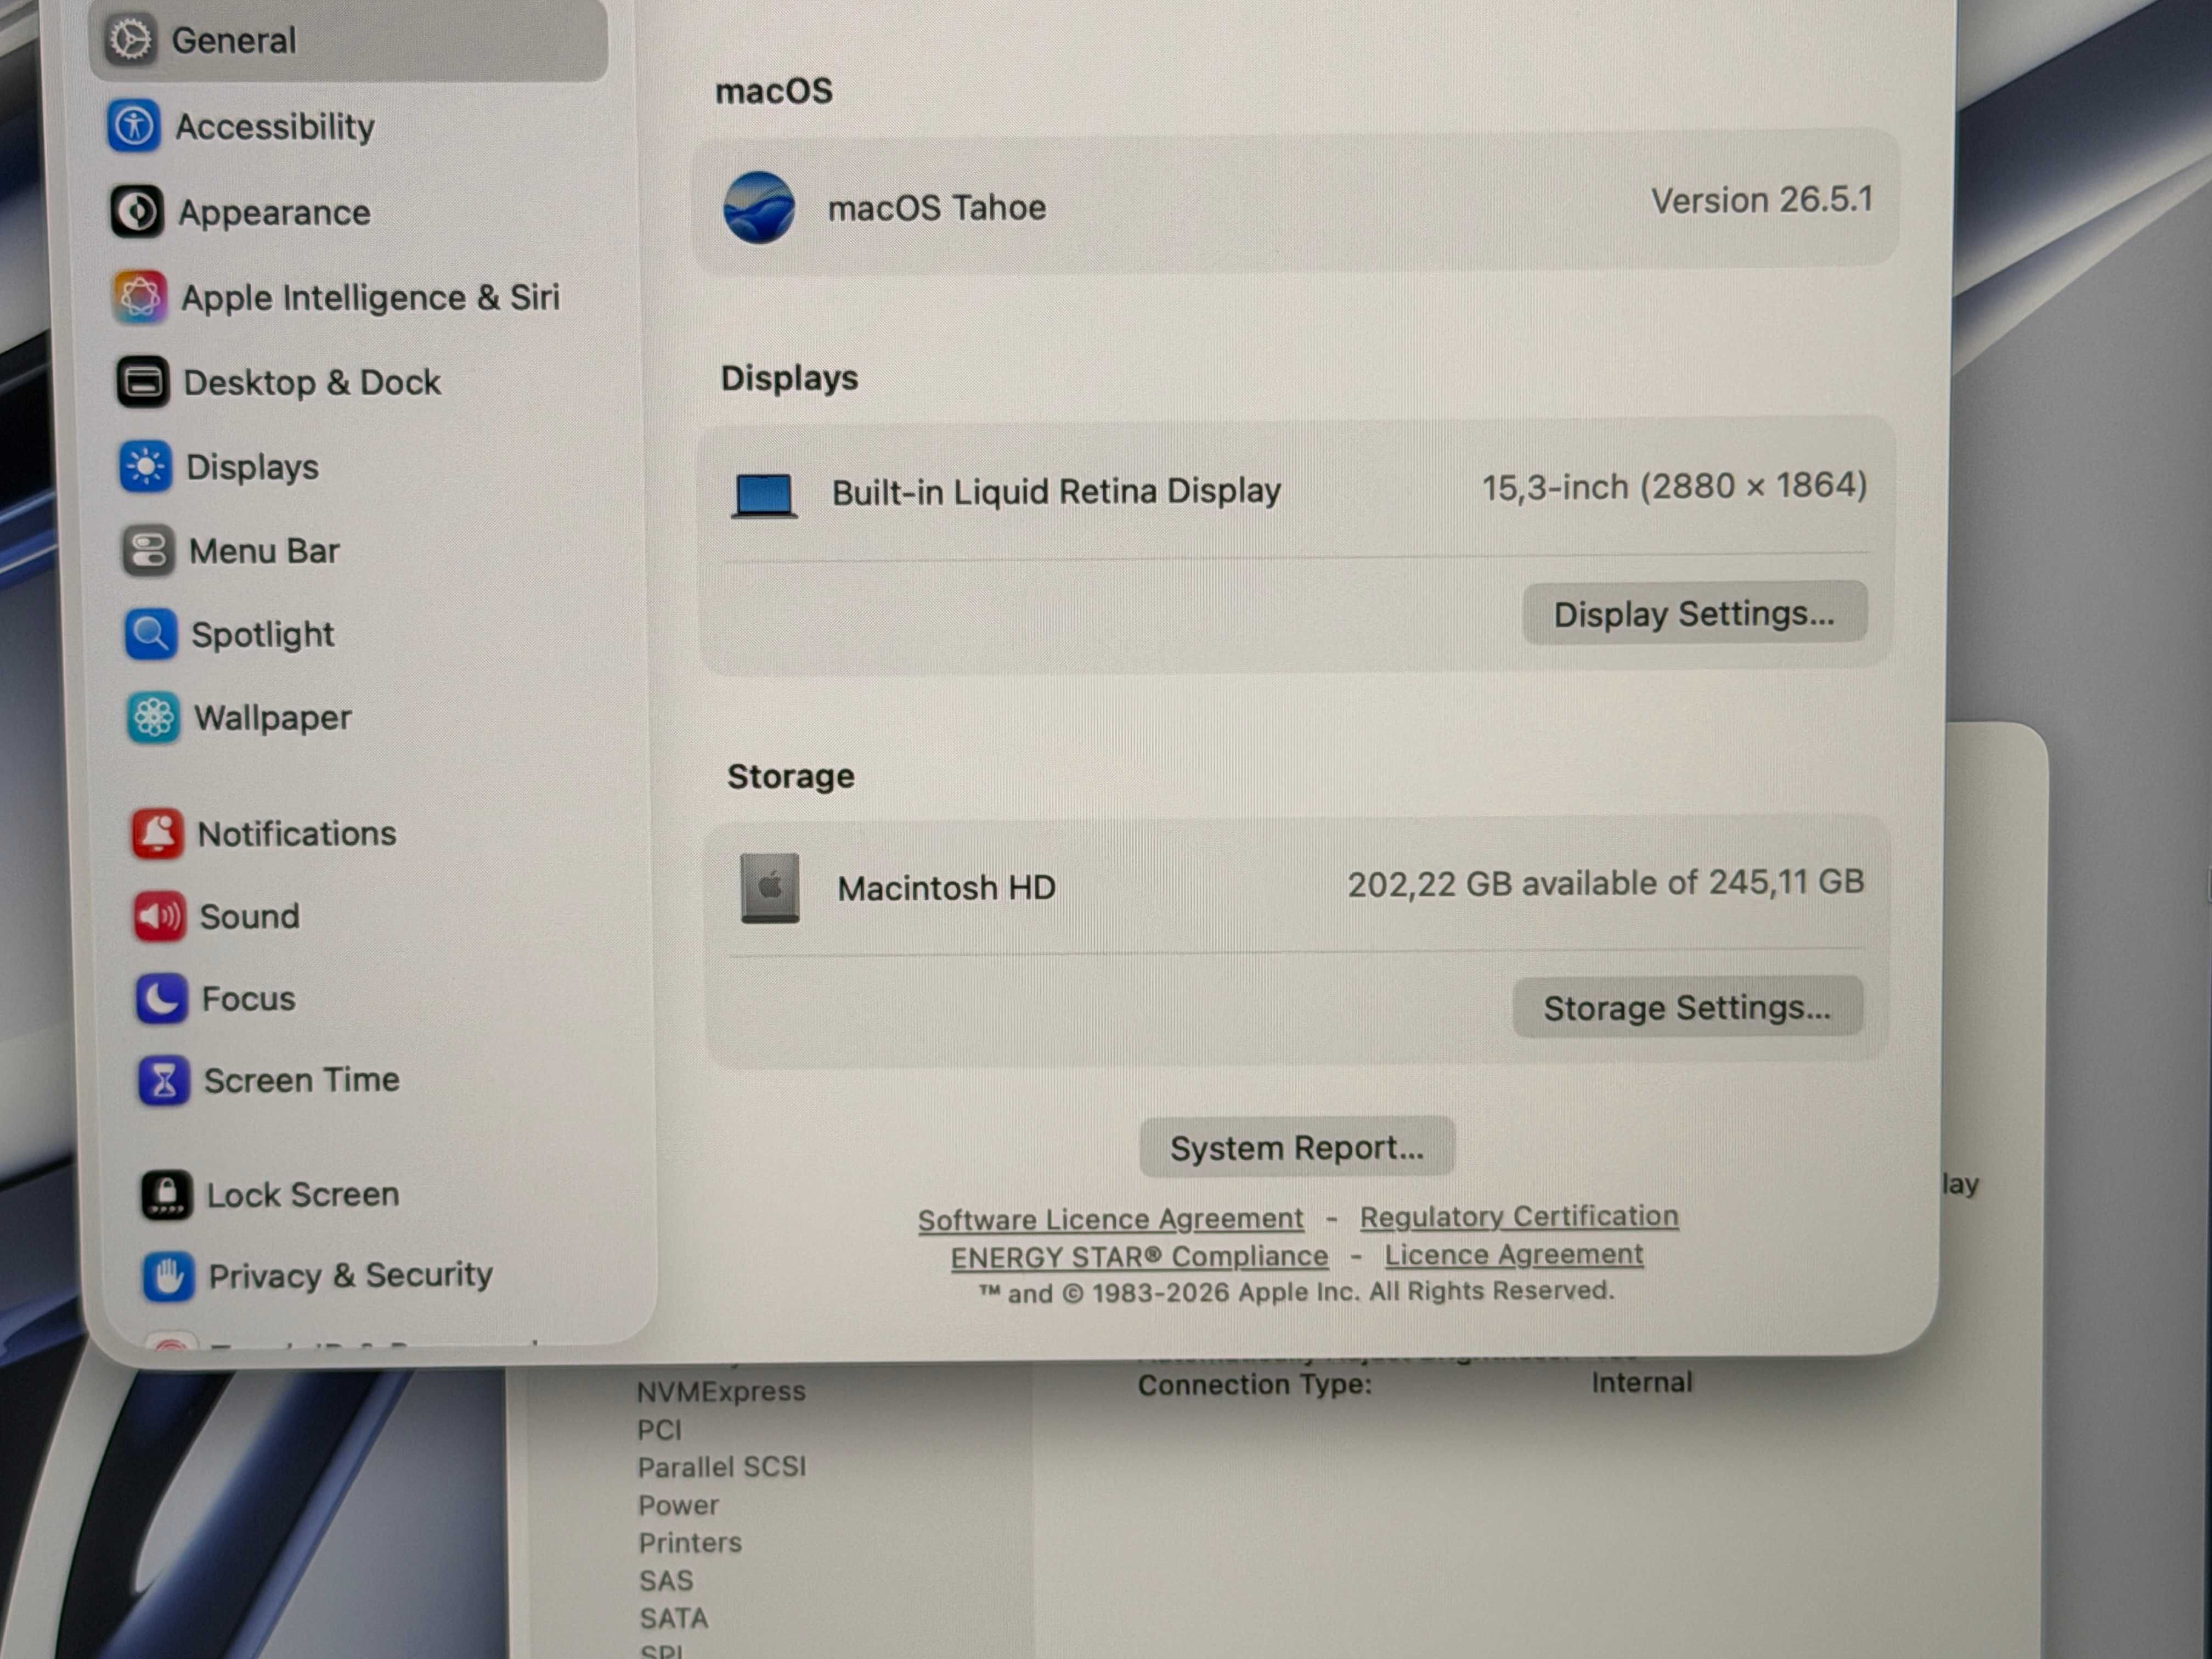Select PCI in System Report window
Viewport: 2212px width, 1659px height.
(660, 1430)
